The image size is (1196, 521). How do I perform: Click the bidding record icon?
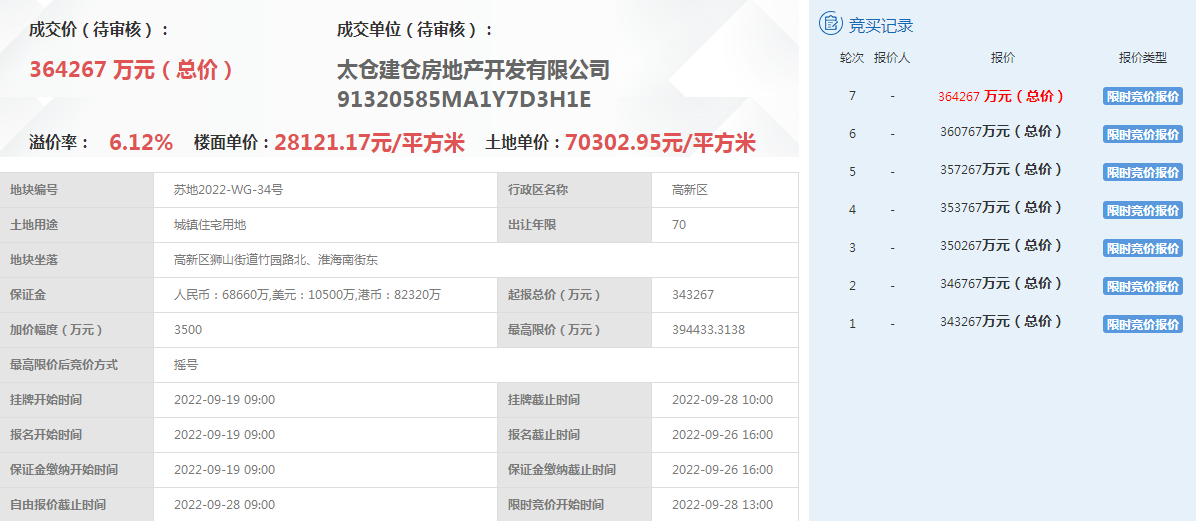[831, 24]
